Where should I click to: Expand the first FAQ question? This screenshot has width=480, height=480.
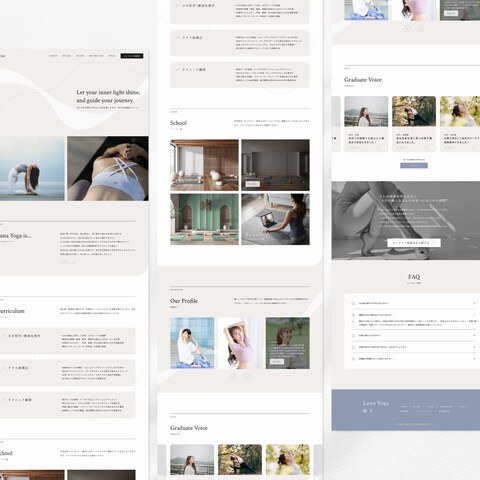[414, 303]
